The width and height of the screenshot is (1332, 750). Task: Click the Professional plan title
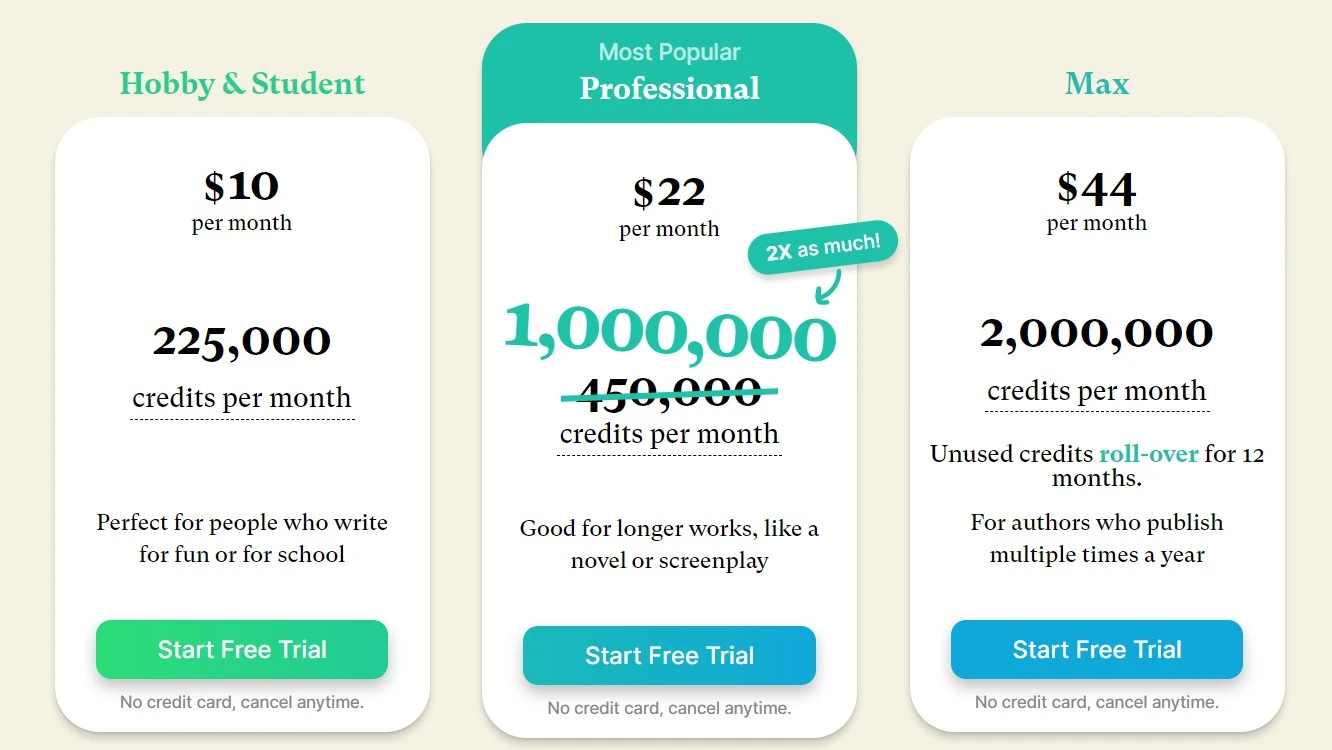coord(669,88)
